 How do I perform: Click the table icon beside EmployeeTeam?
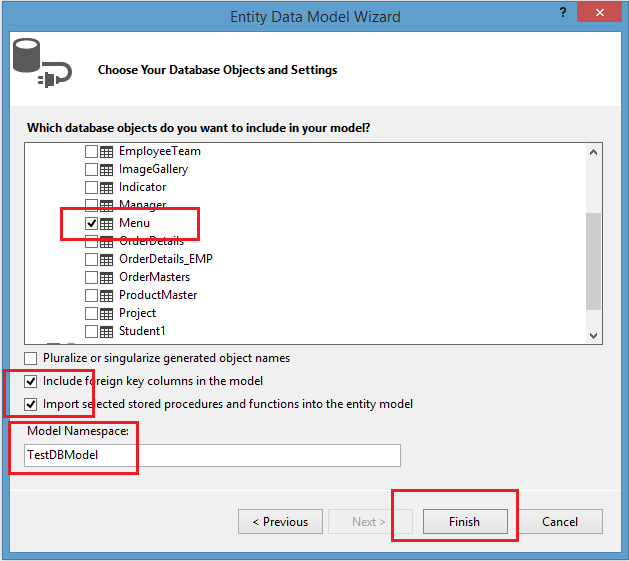(x=107, y=151)
